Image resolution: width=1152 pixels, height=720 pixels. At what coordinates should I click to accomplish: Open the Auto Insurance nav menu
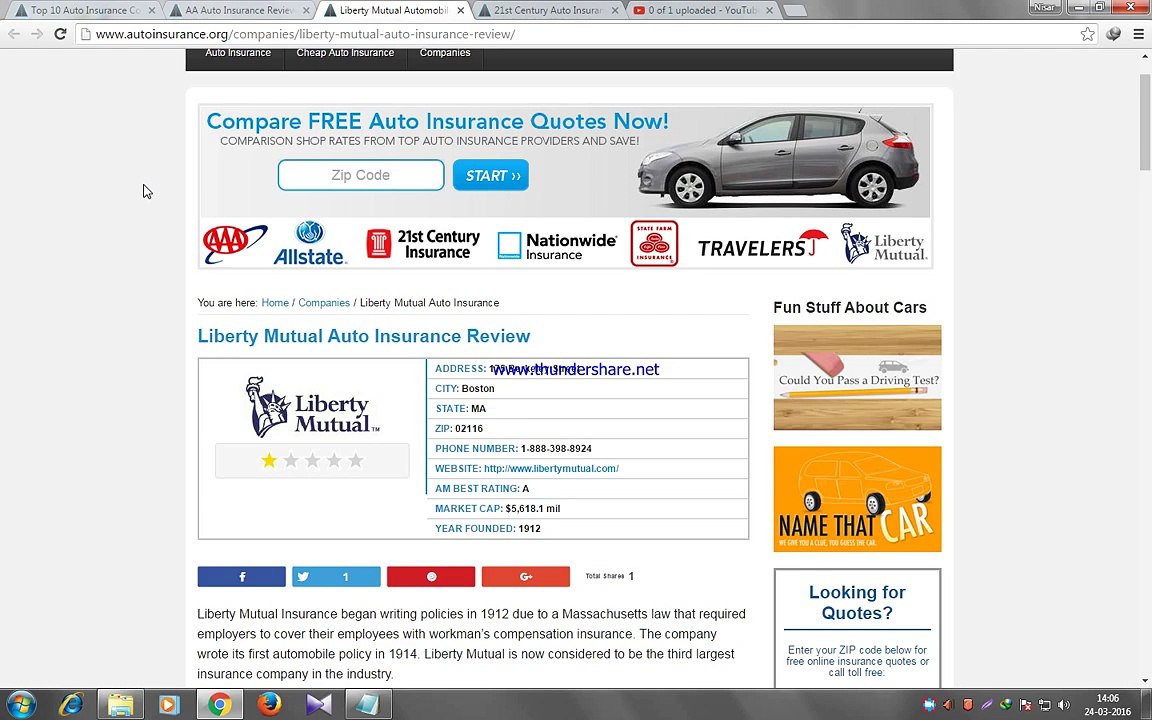[x=237, y=53]
